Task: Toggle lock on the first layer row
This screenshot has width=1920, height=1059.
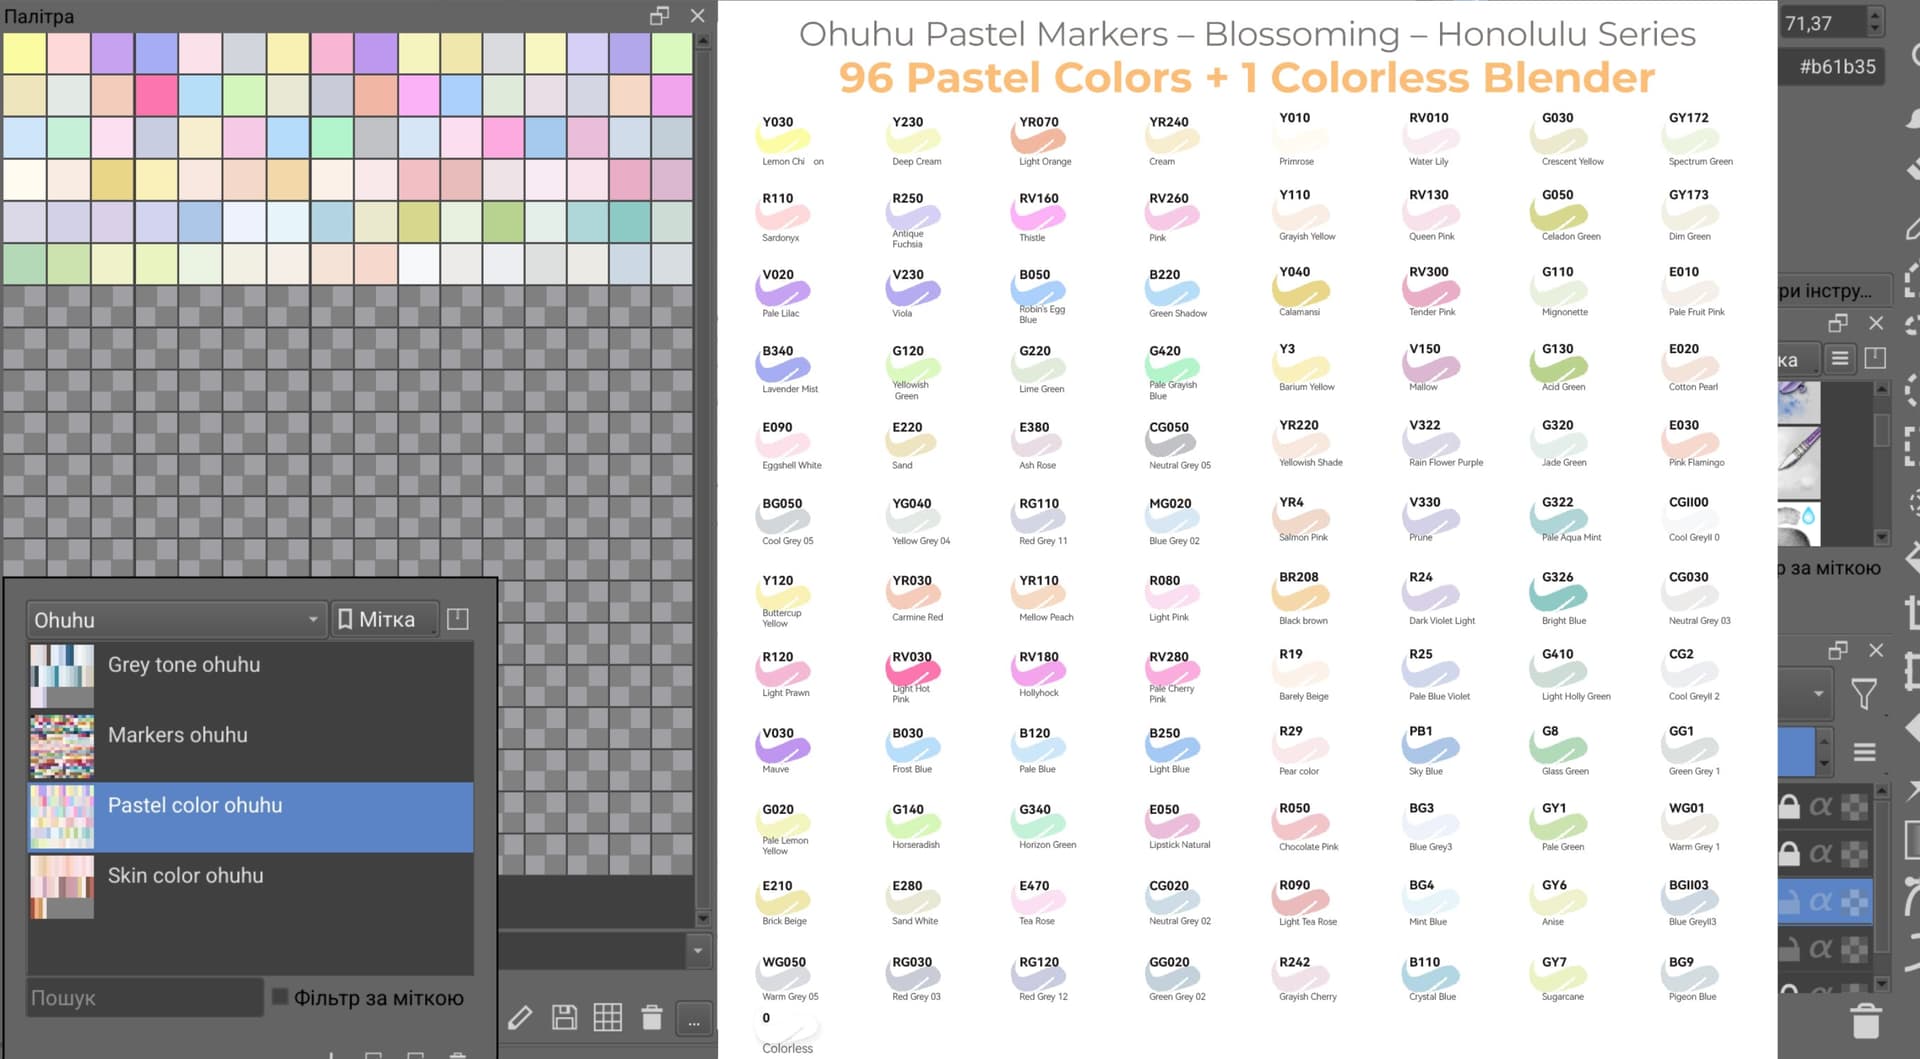Action: click(x=1789, y=806)
